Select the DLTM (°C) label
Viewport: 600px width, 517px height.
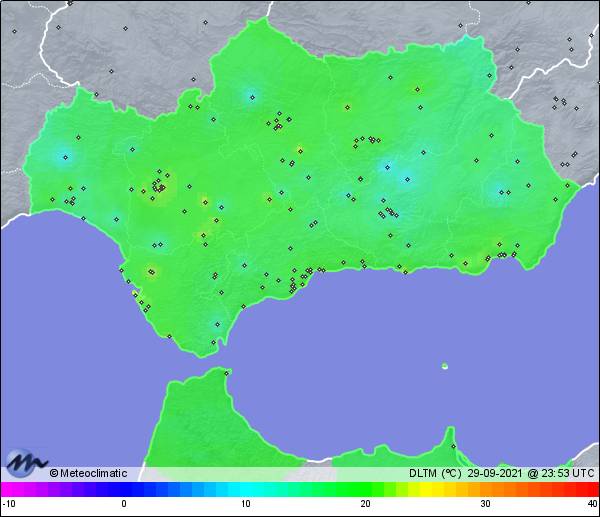click(x=435, y=473)
